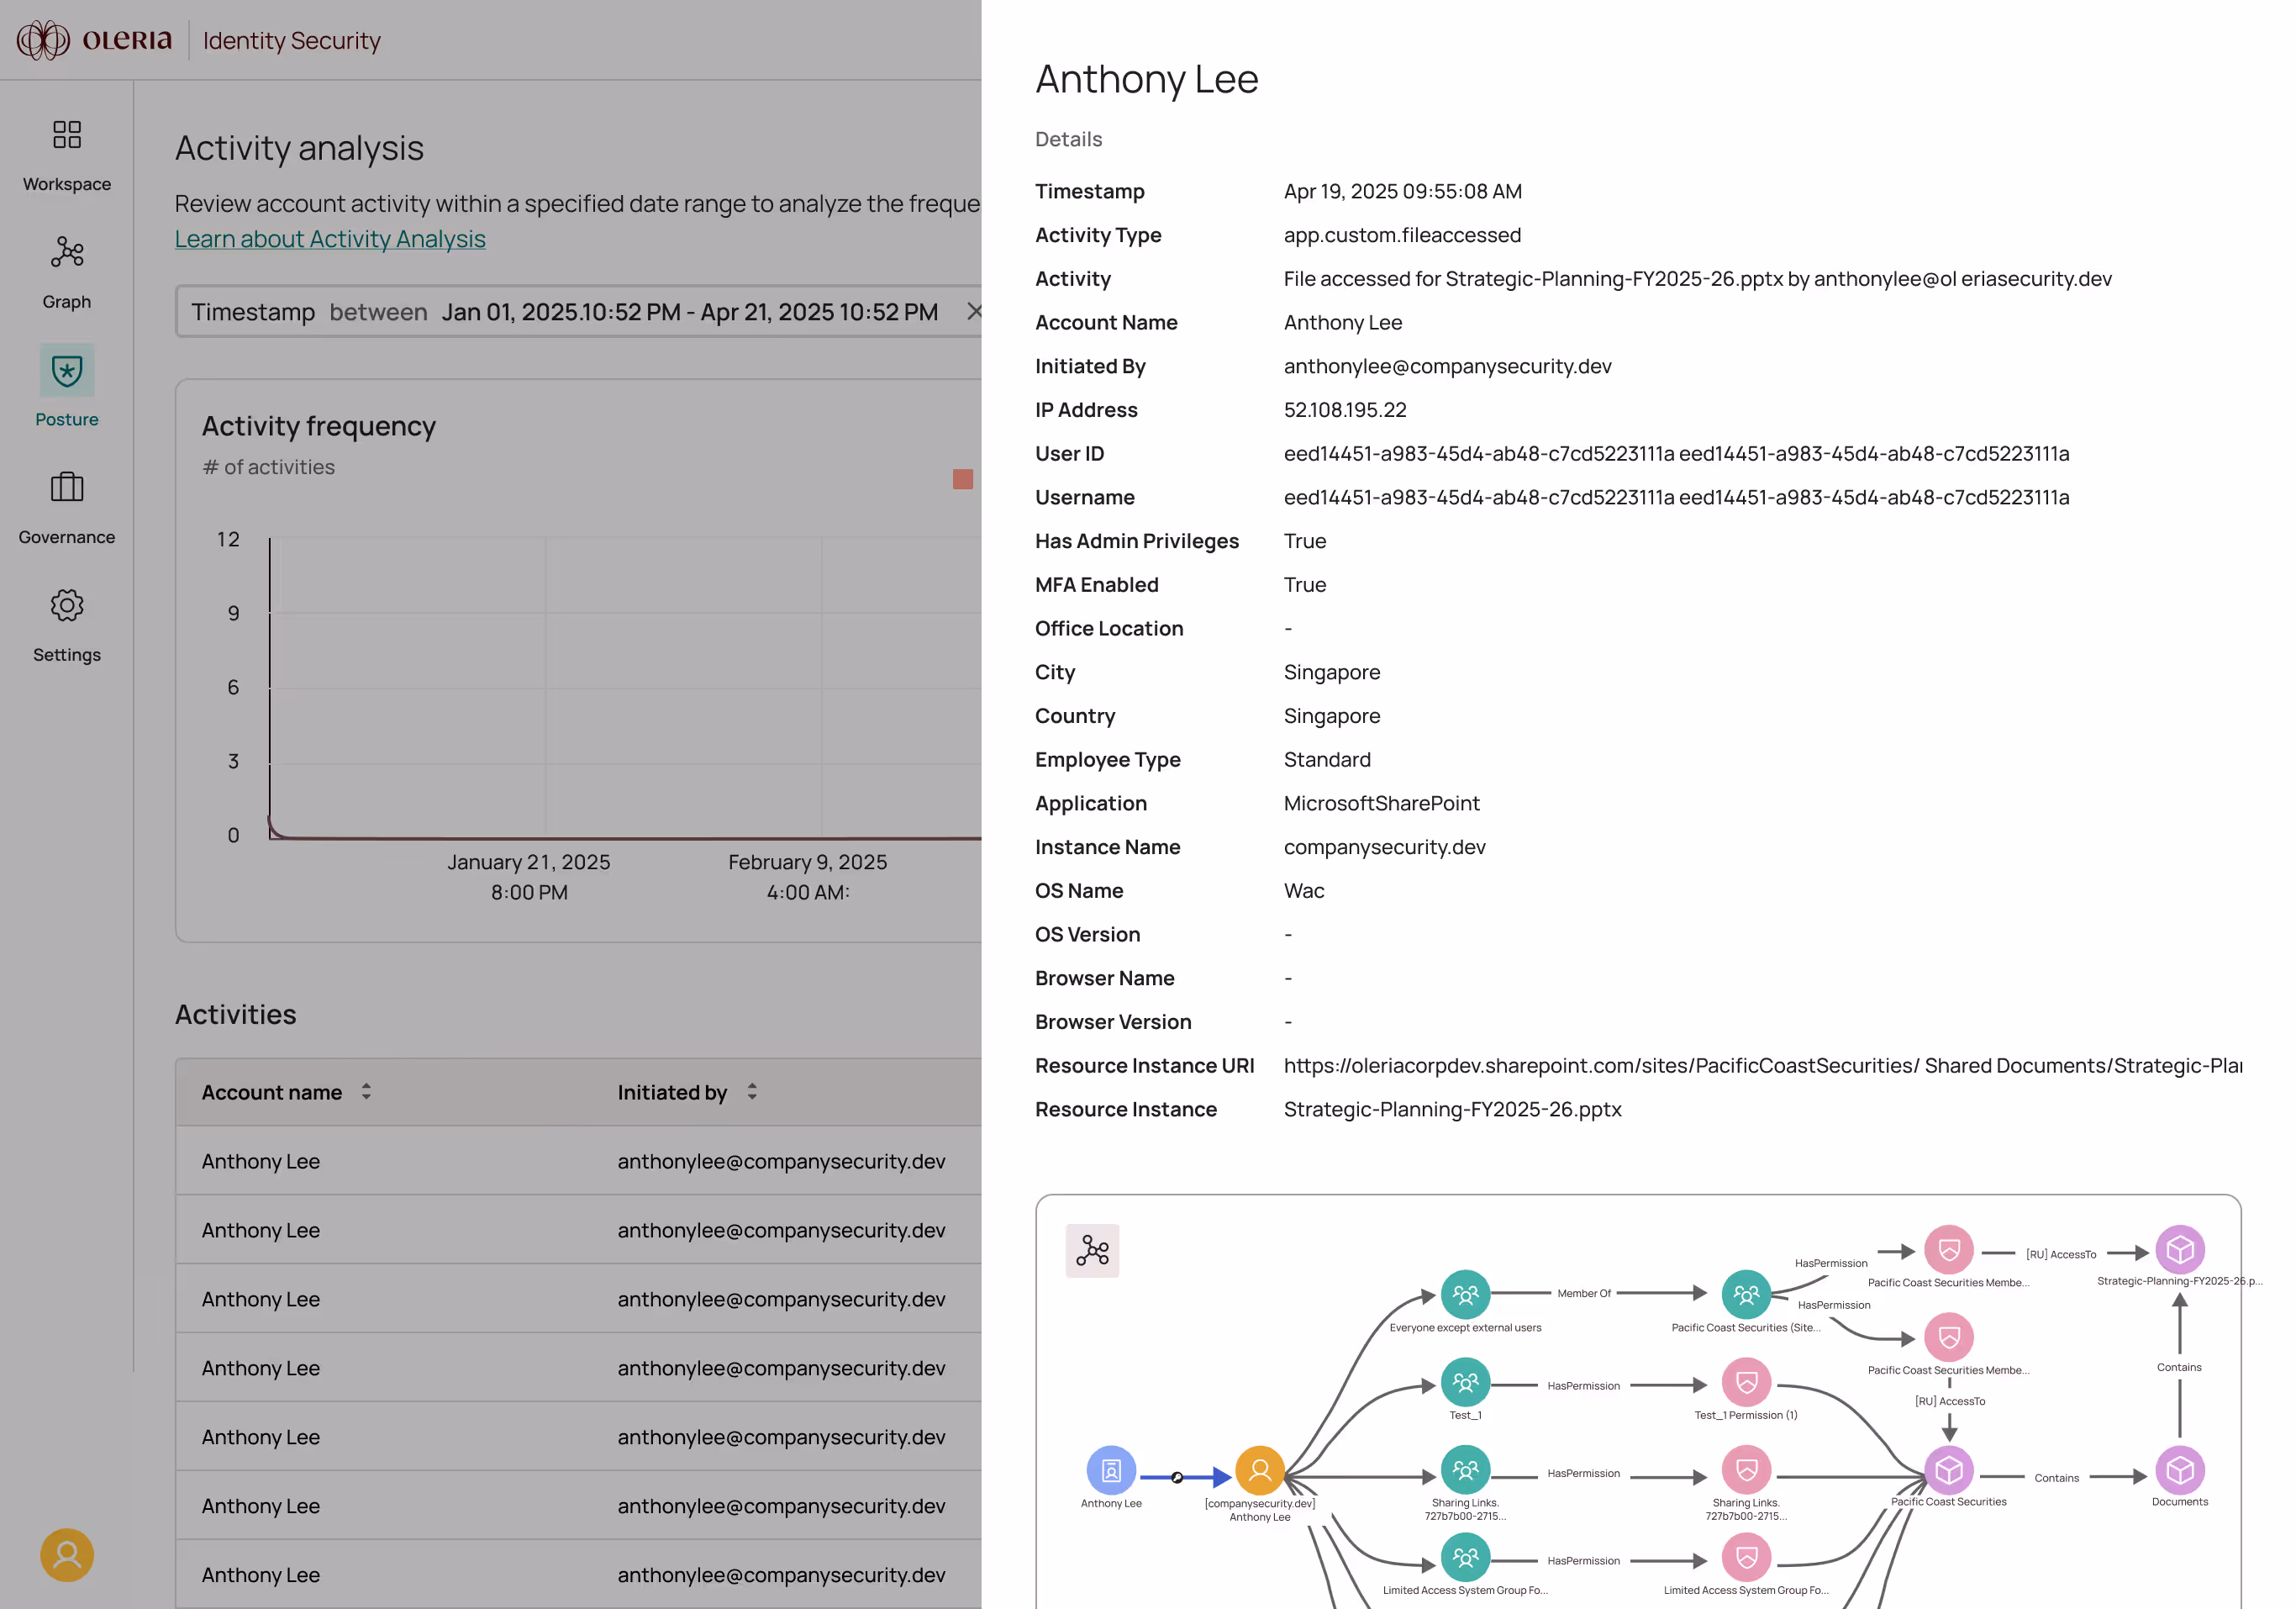Image resolution: width=2296 pixels, height=1609 pixels.
Task: Remove the Timestamp filter with X
Action: 973,312
